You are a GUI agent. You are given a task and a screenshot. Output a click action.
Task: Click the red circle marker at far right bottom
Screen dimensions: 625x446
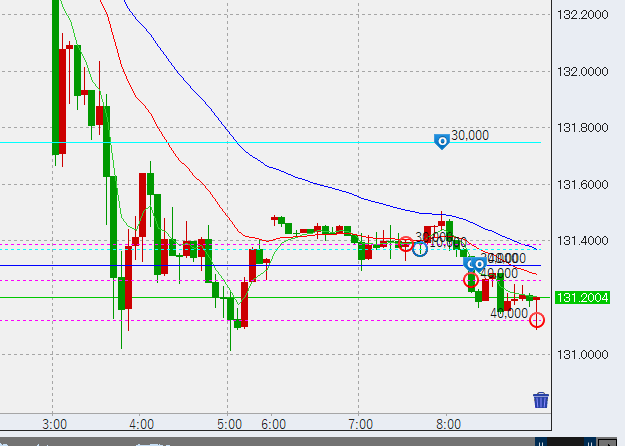click(537, 320)
